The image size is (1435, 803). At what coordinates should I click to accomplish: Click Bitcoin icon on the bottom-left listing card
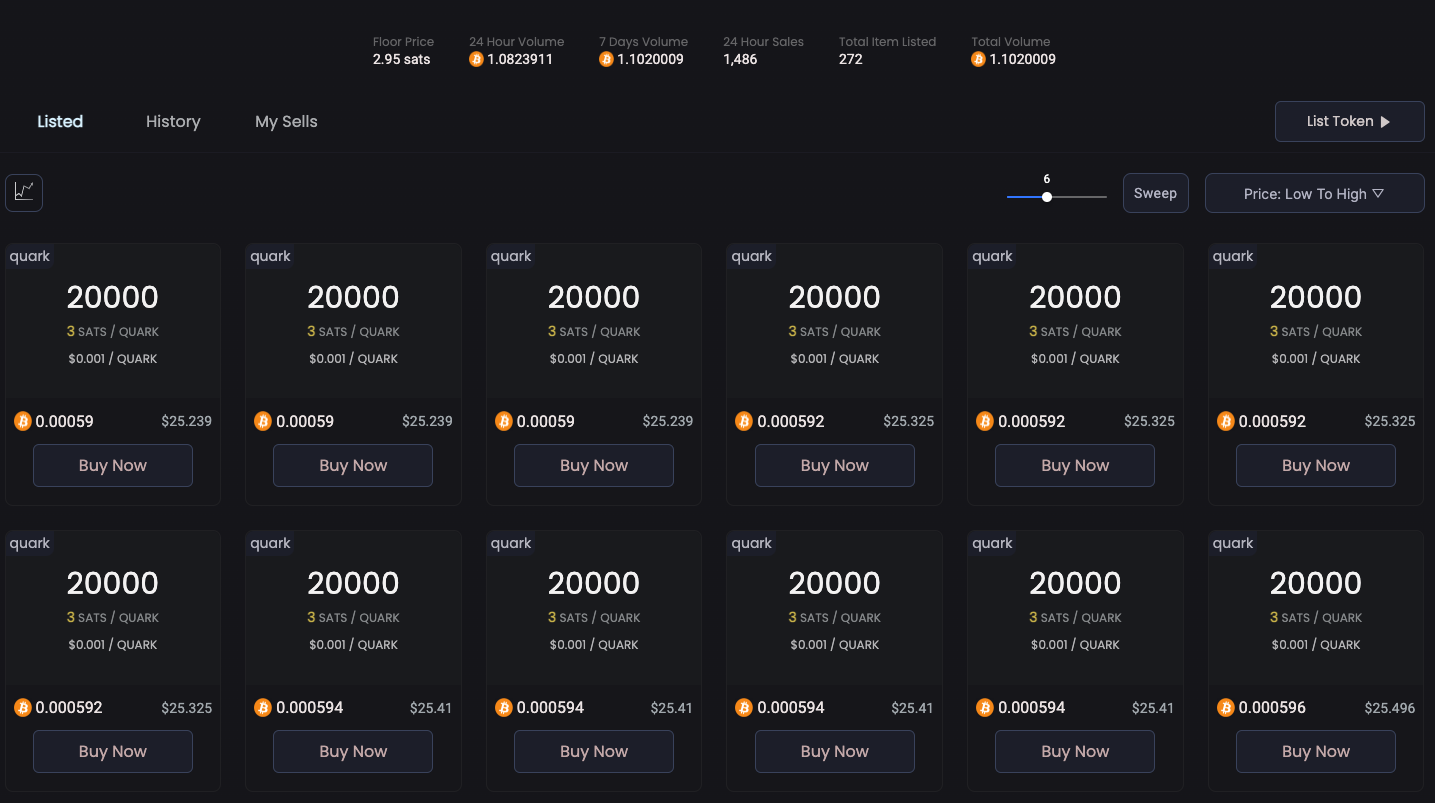click(x=23, y=708)
